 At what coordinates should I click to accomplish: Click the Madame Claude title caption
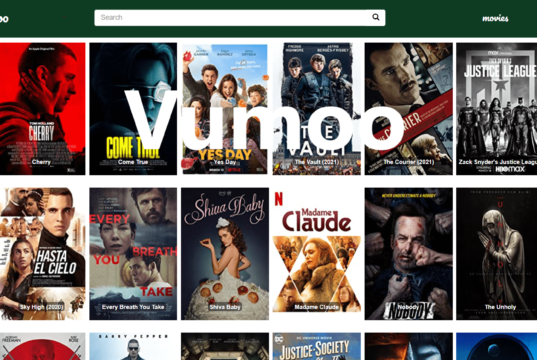tap(316, 307)
